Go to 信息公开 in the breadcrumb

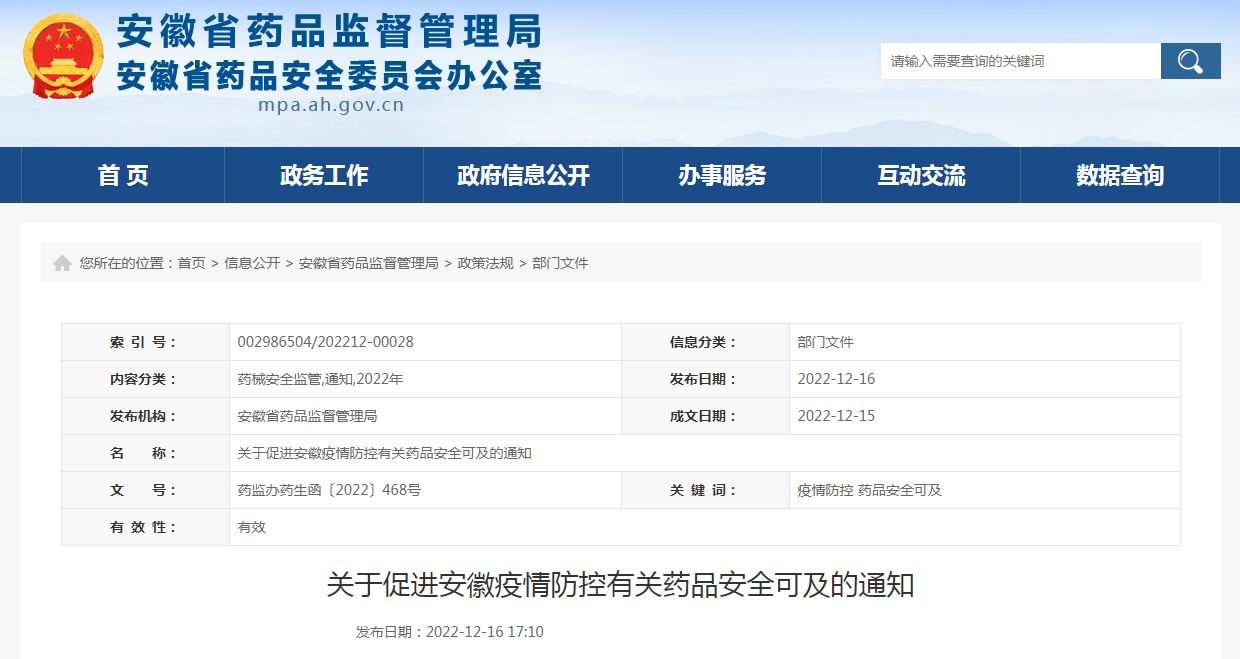point(252,263)
